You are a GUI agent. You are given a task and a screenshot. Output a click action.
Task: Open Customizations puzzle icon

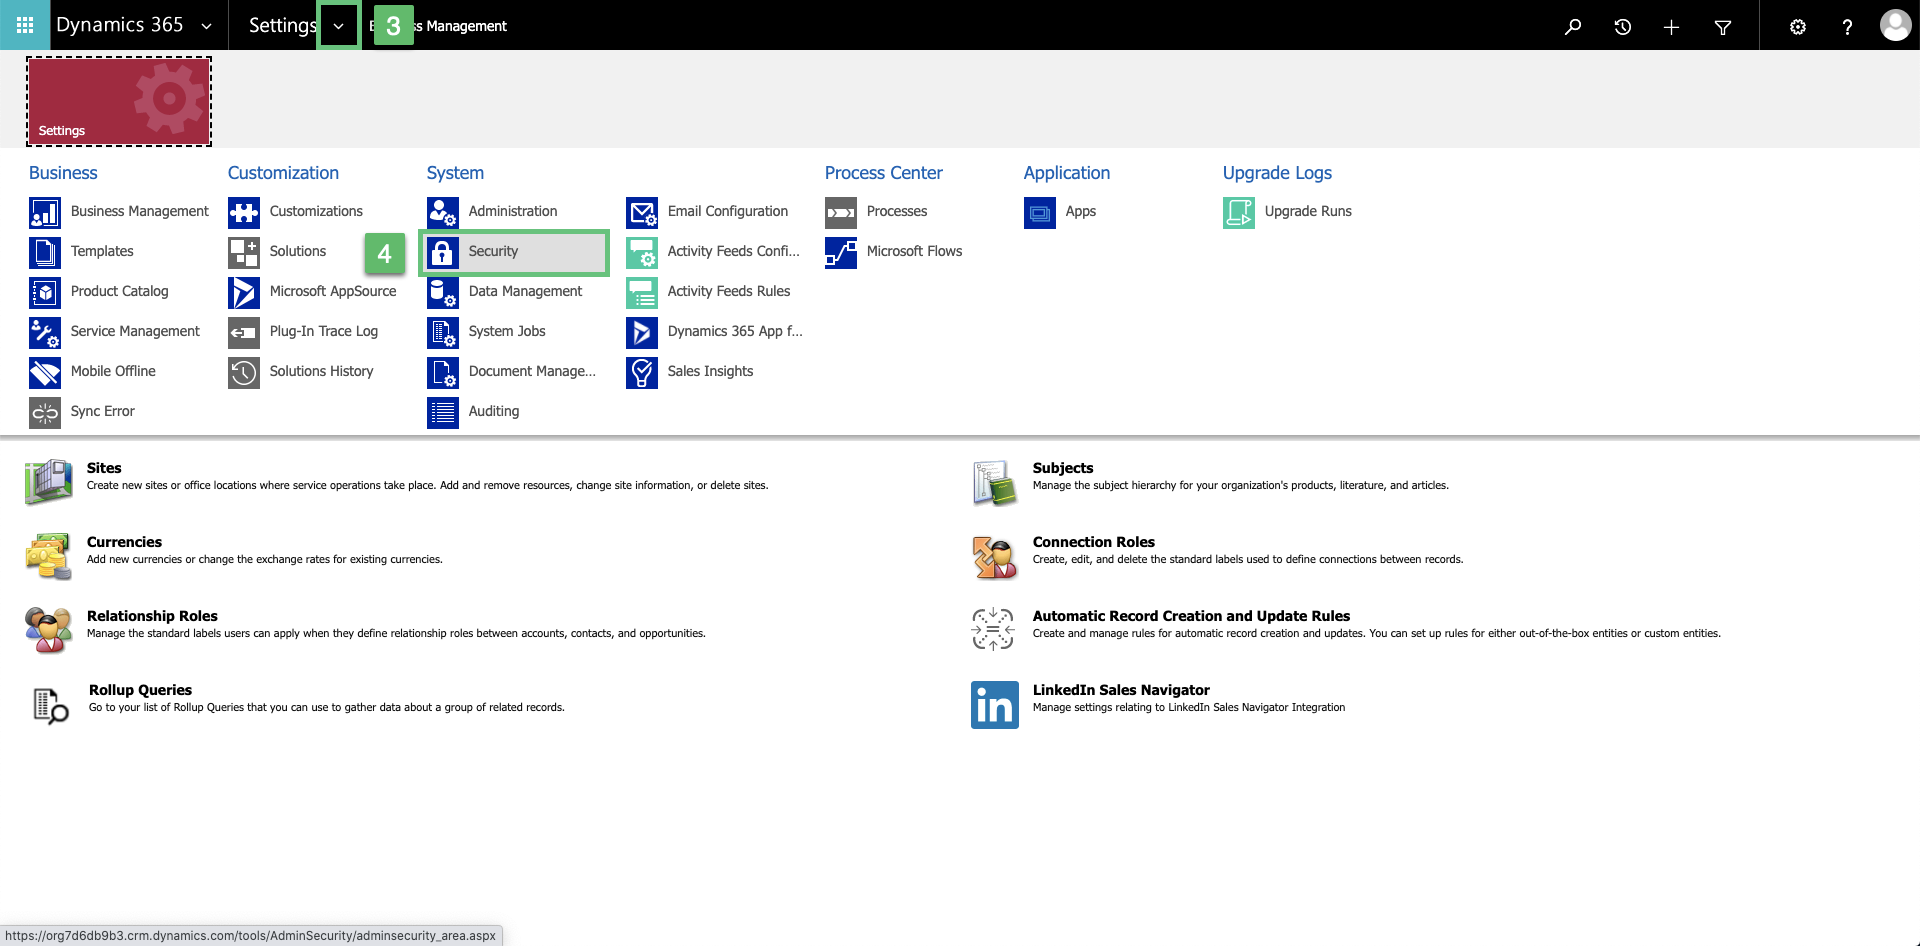(244, 213)
